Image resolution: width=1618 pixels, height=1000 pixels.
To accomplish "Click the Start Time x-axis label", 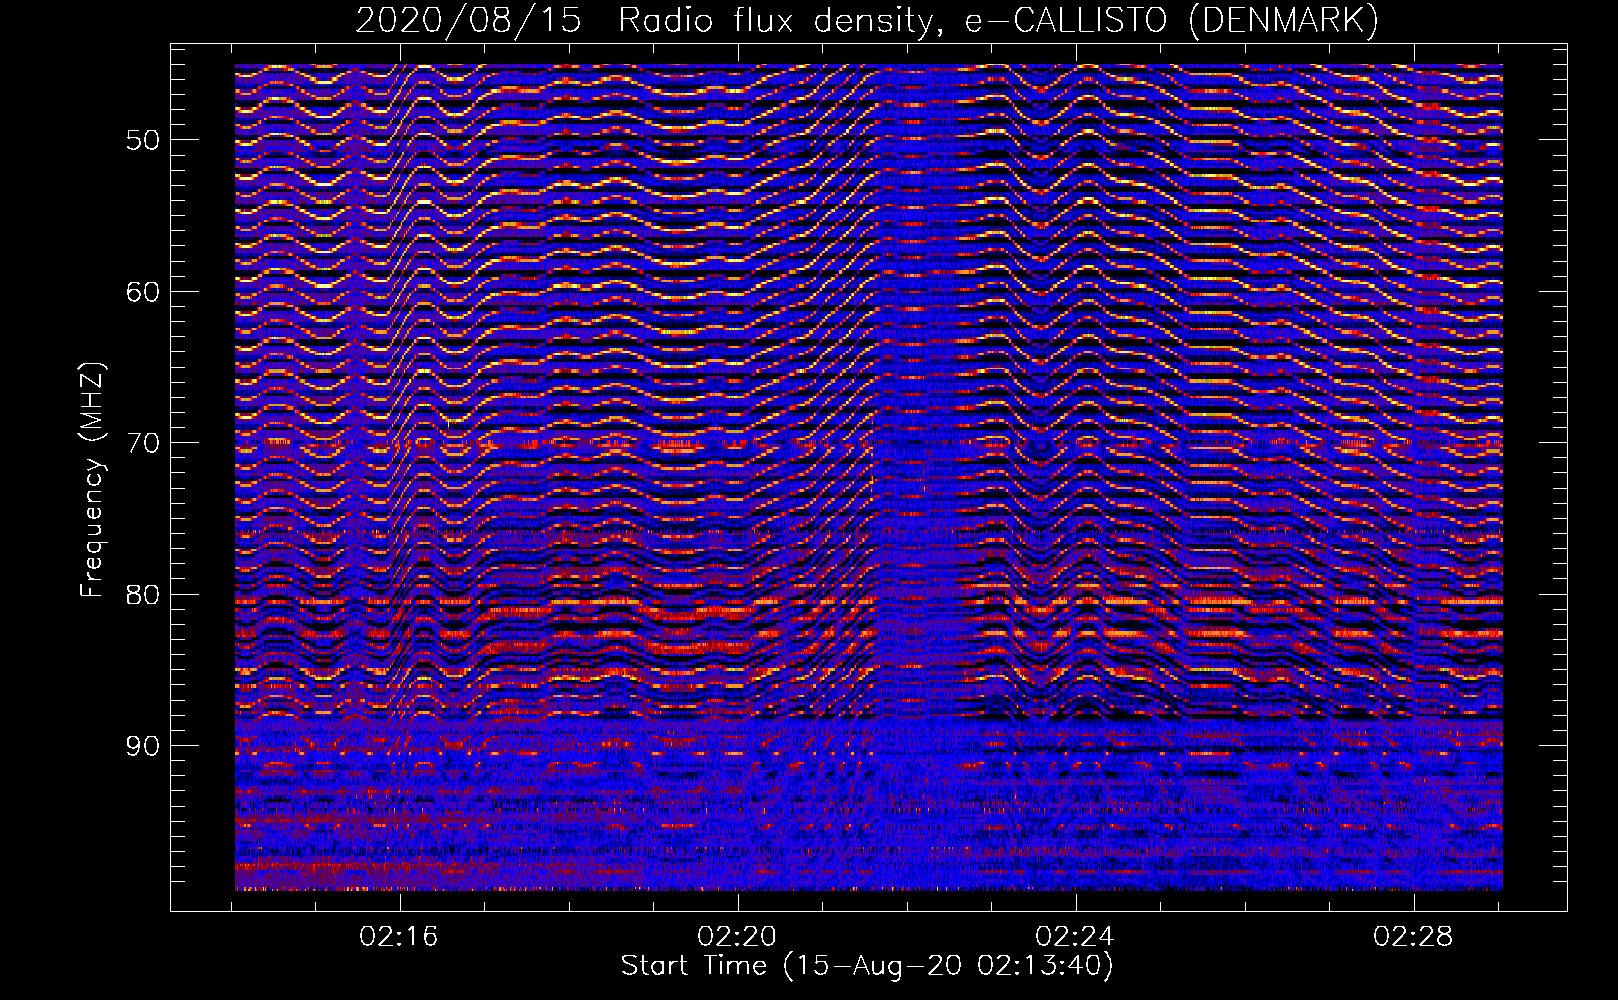I will (867, 966).
